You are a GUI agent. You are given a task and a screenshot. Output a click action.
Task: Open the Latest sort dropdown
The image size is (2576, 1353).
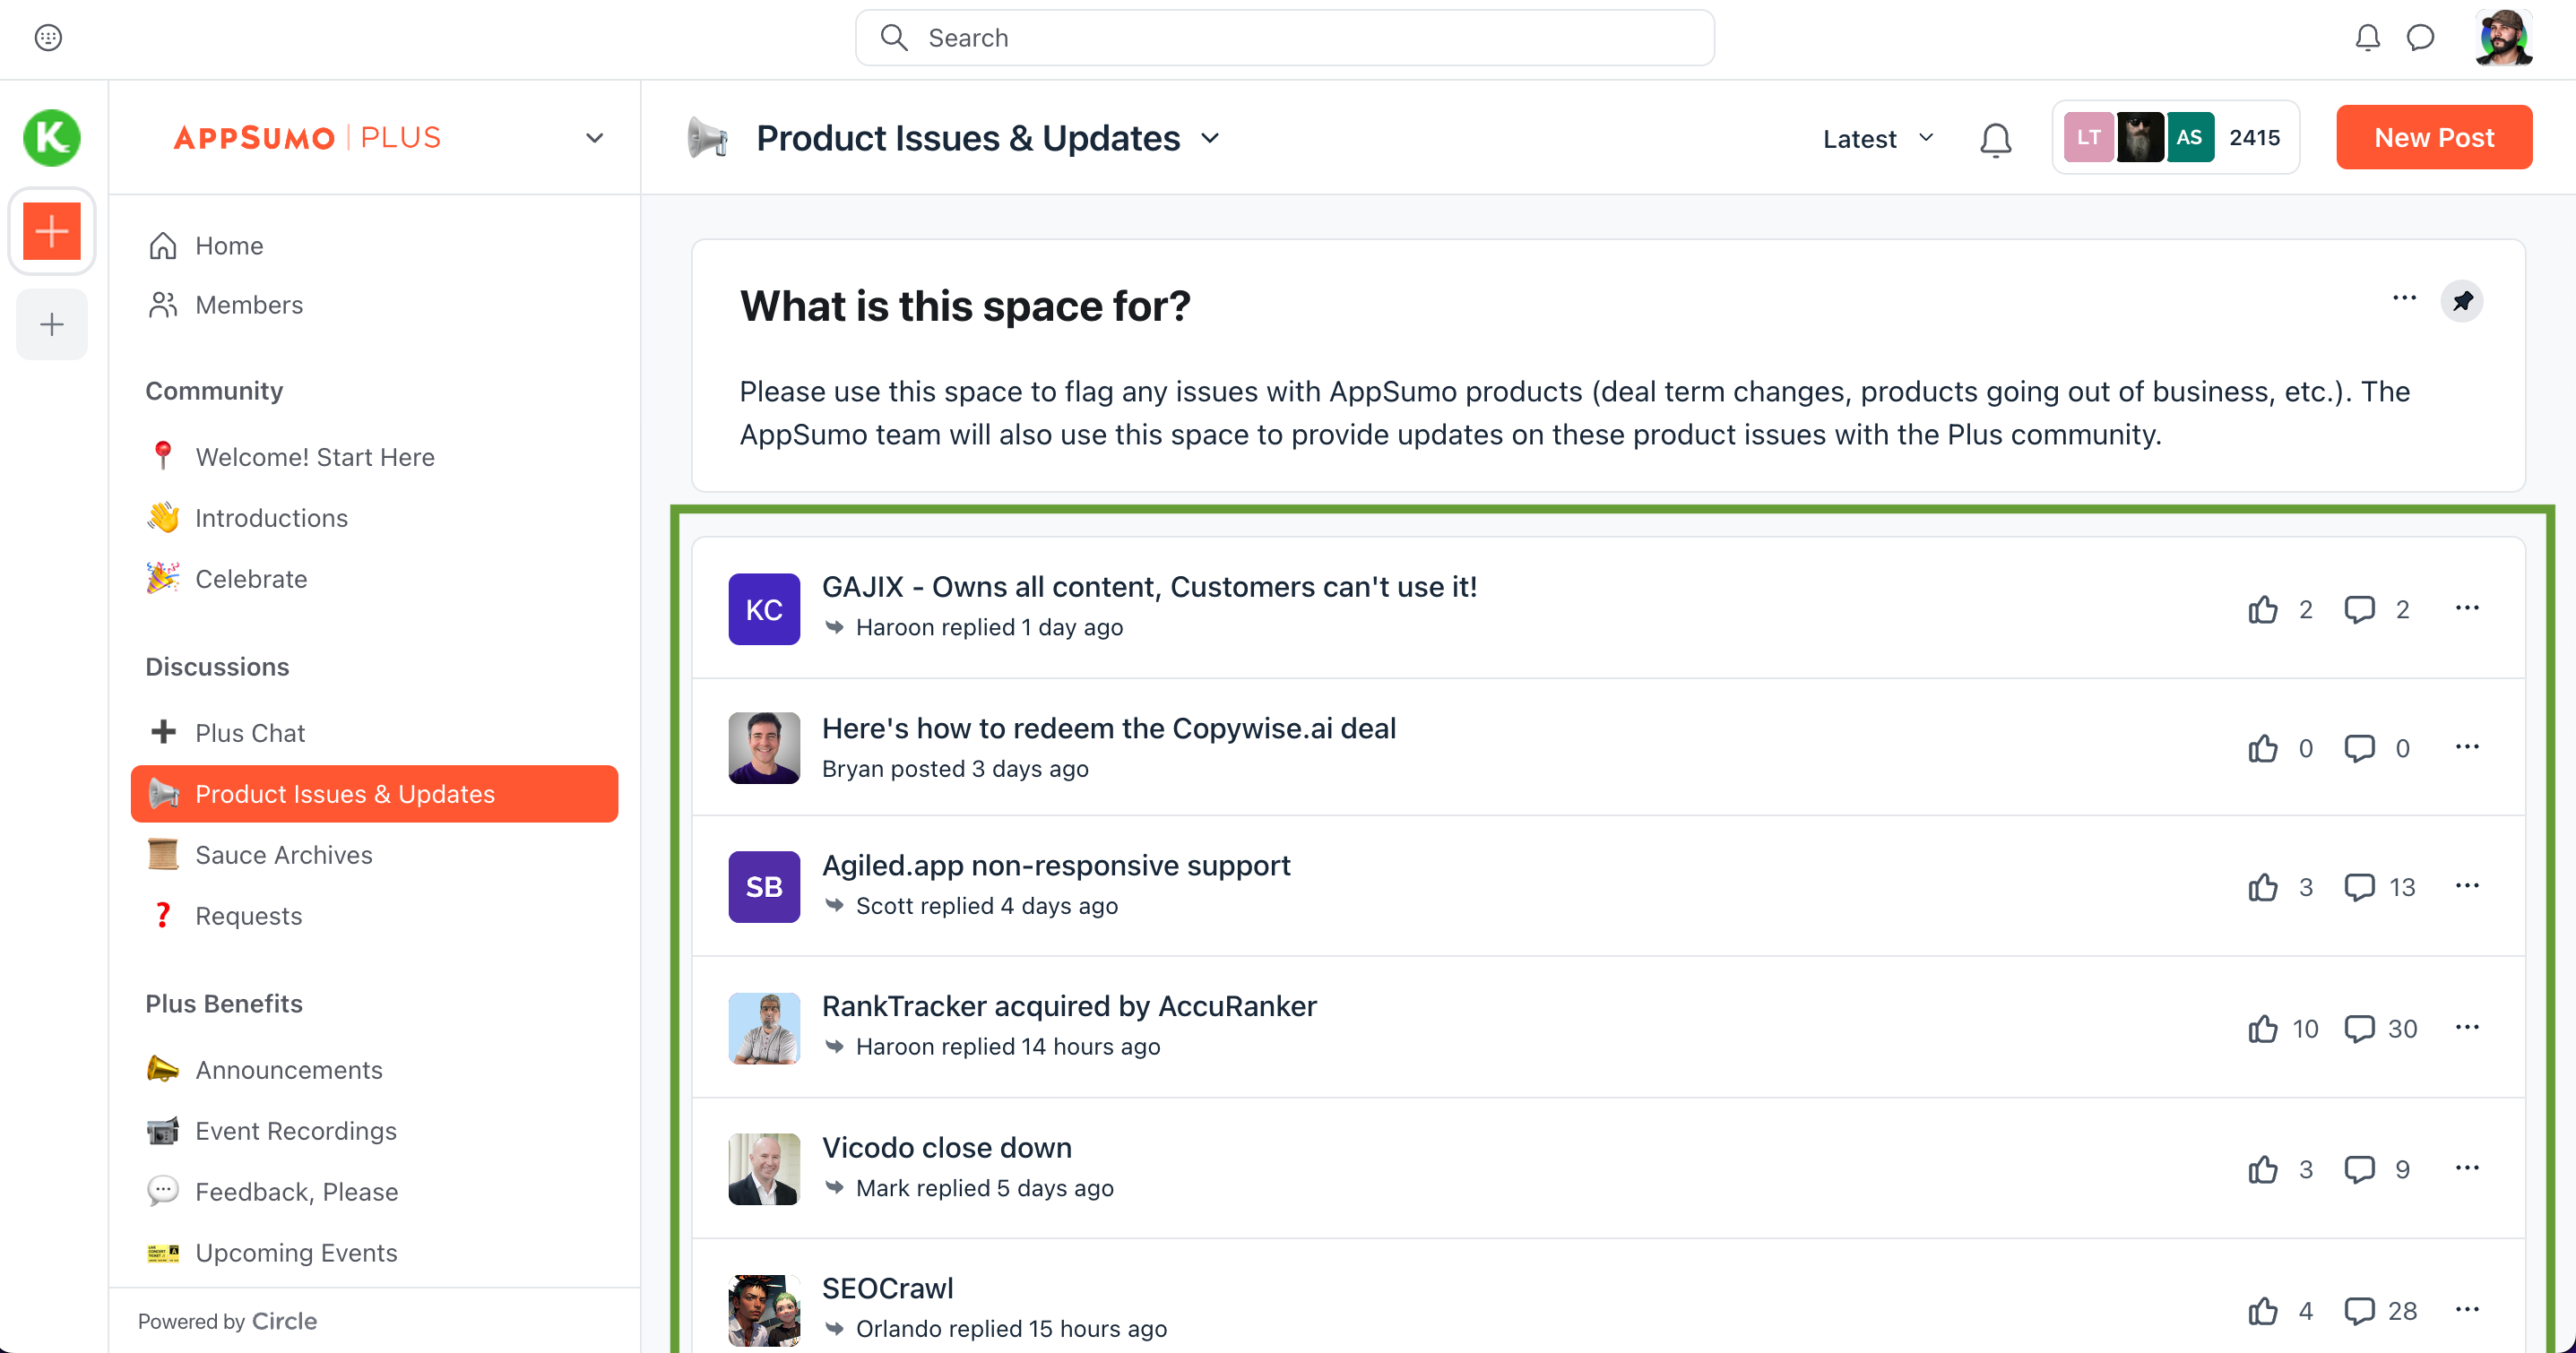(1877, 139)
